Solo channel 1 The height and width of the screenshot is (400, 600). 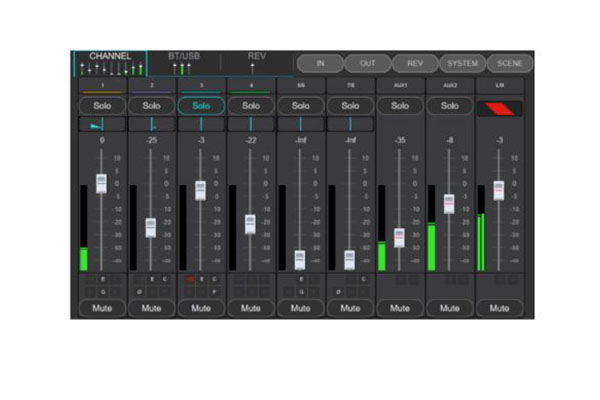pyautogui.click(x=102, y=106)
